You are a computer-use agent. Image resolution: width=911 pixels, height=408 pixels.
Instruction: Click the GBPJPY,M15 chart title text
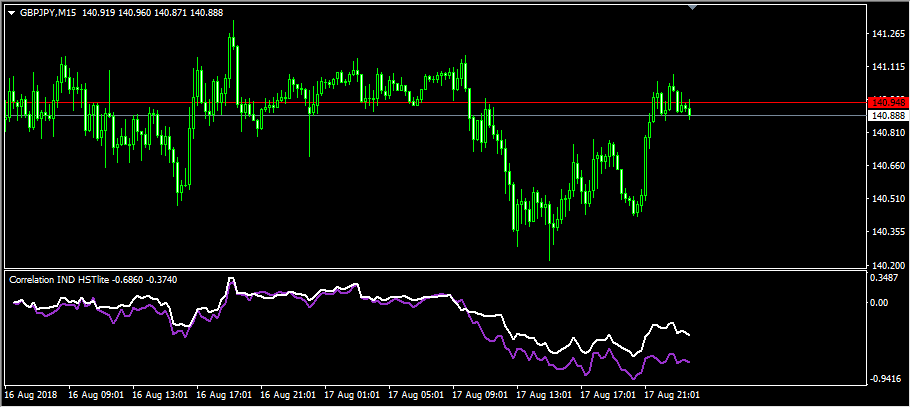(x=48, y=12)
